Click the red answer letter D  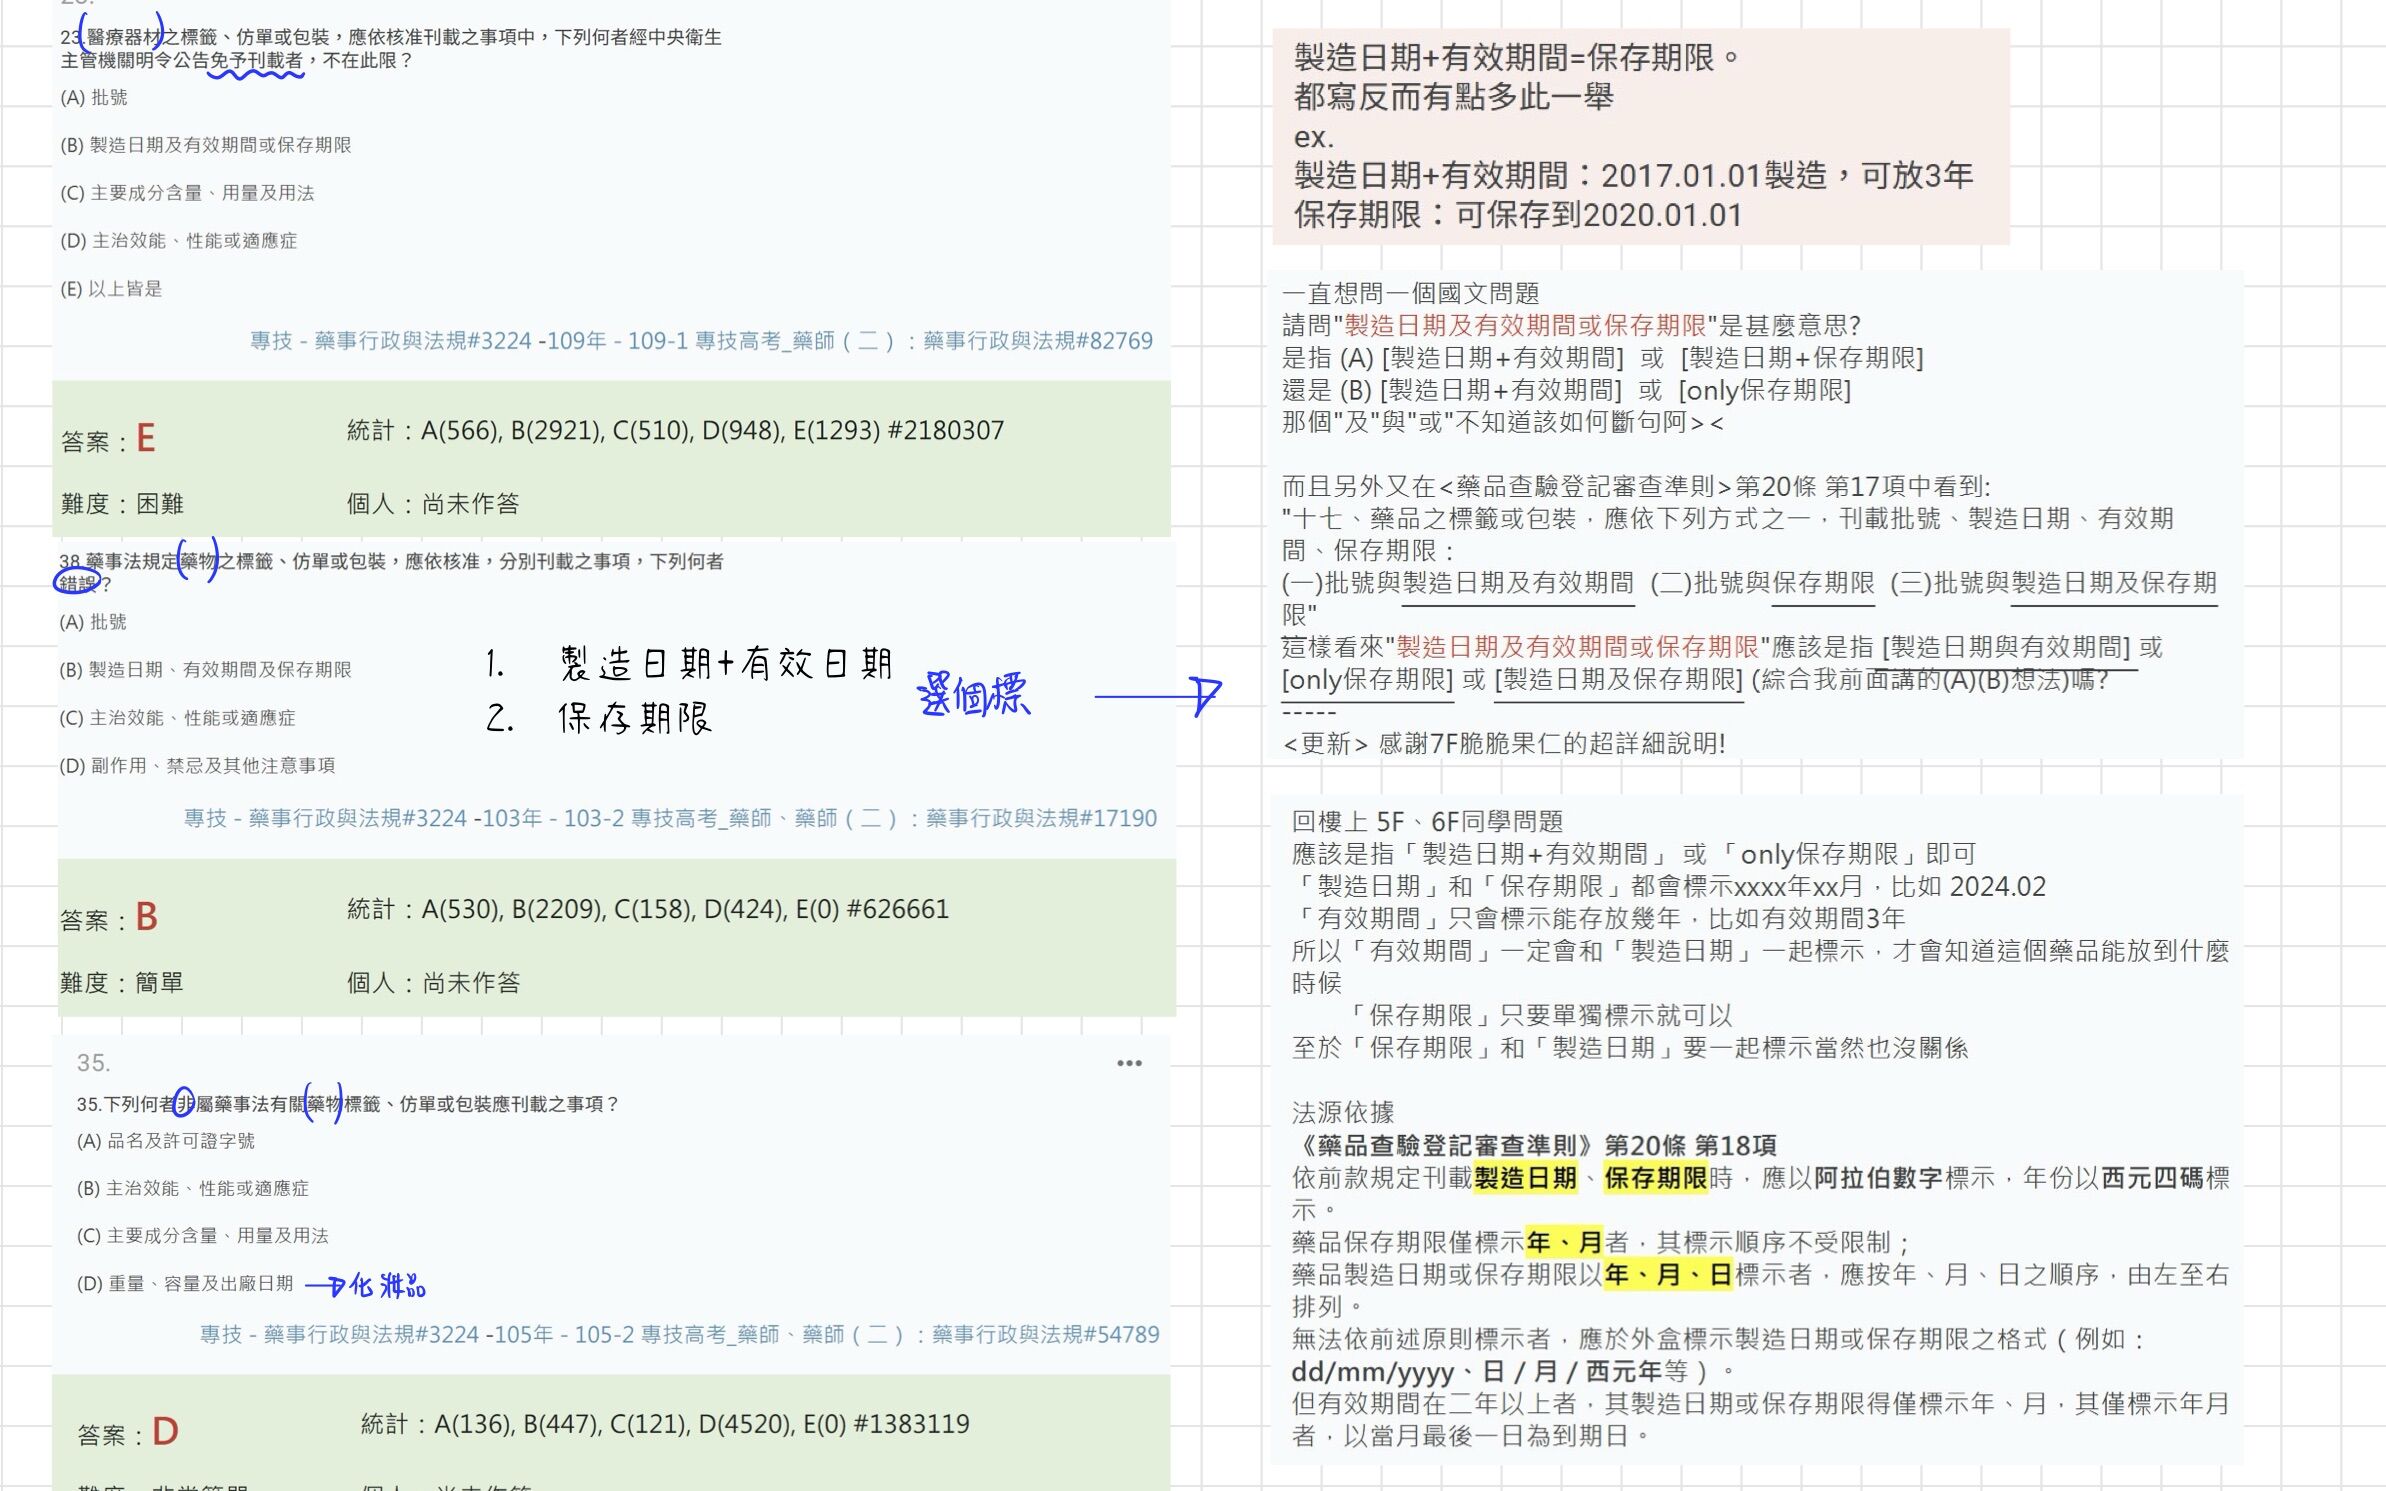pyautogui.click(x=165, y=1432)
